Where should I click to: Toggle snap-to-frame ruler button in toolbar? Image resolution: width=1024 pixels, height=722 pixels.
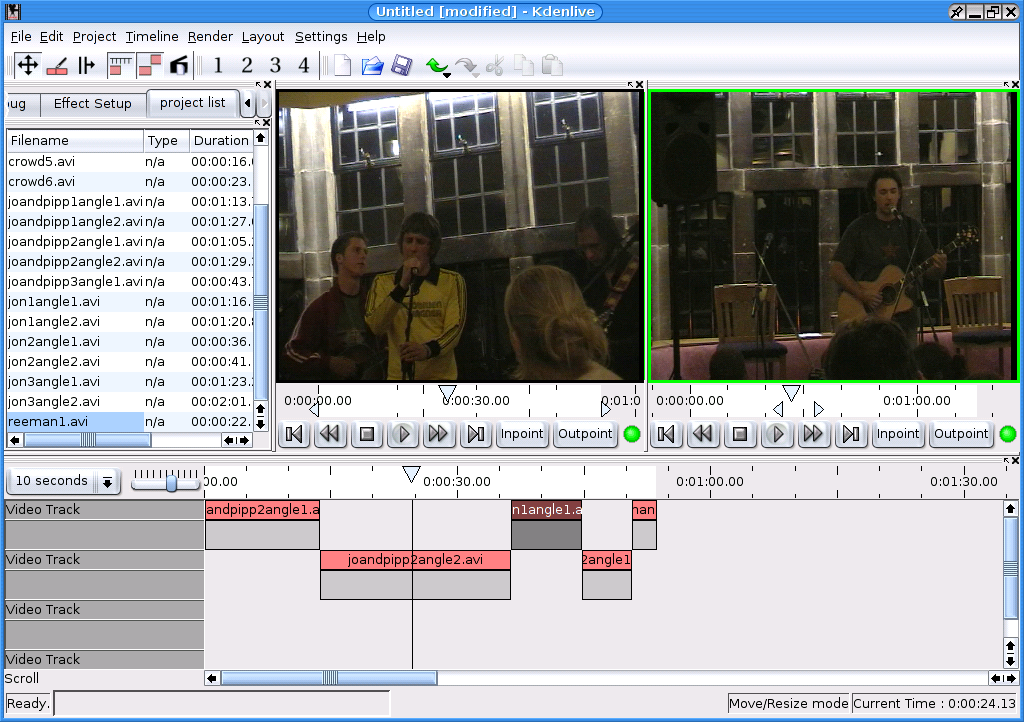click(121, 66)
